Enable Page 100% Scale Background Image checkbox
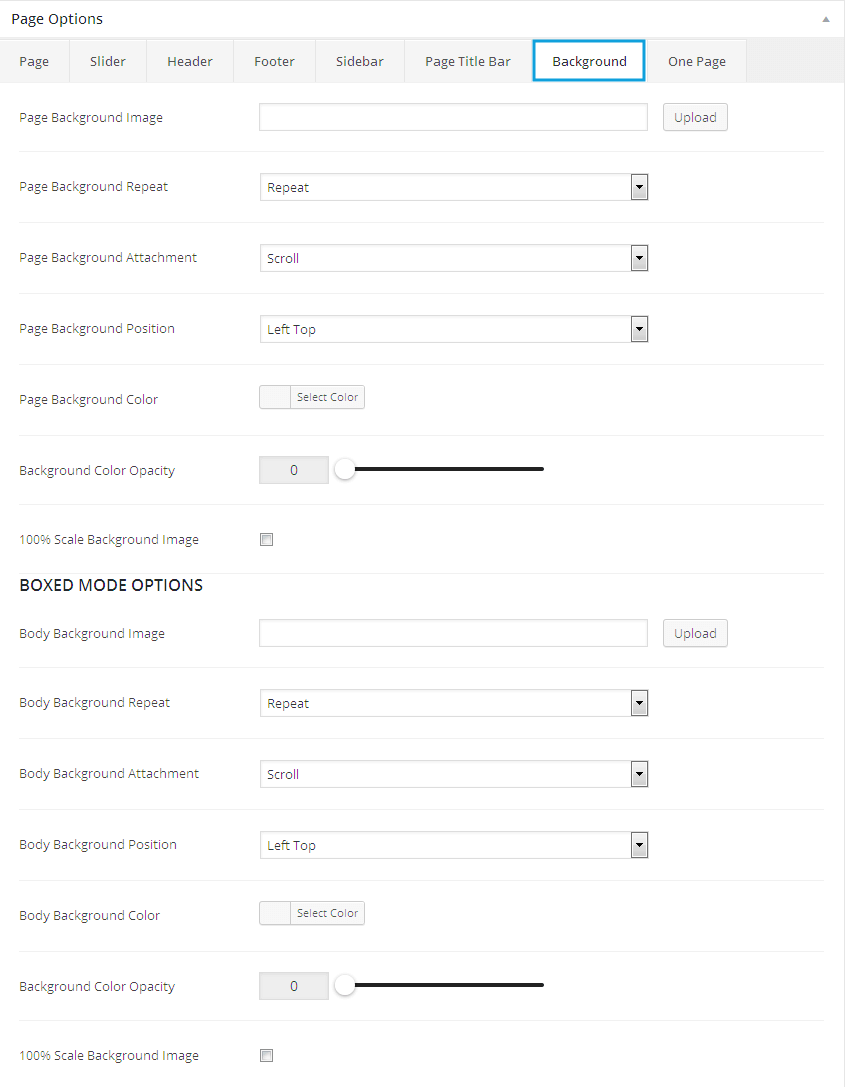845x1087 pixels. [x=266, y=540]
